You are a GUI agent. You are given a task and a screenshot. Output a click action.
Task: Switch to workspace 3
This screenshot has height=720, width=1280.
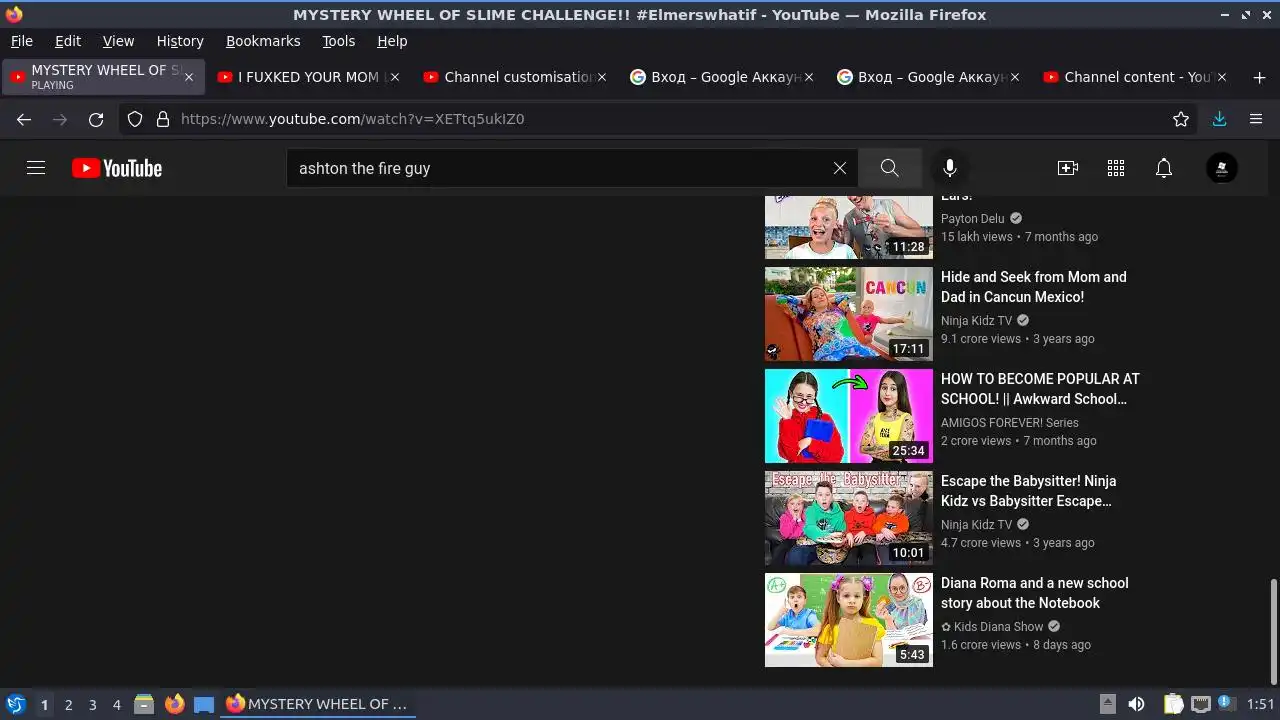92,704
